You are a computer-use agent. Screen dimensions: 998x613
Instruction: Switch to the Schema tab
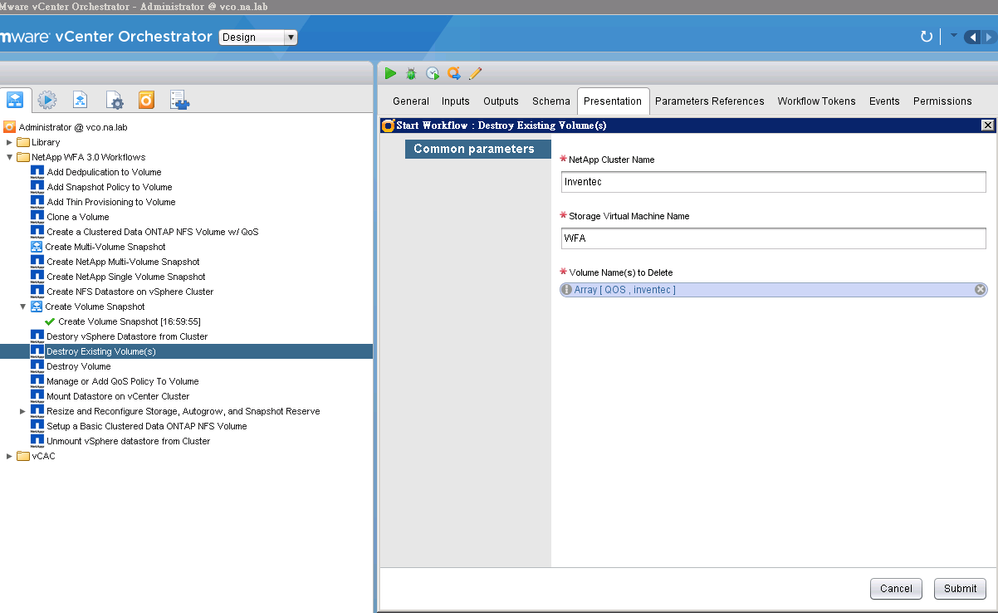551,101
